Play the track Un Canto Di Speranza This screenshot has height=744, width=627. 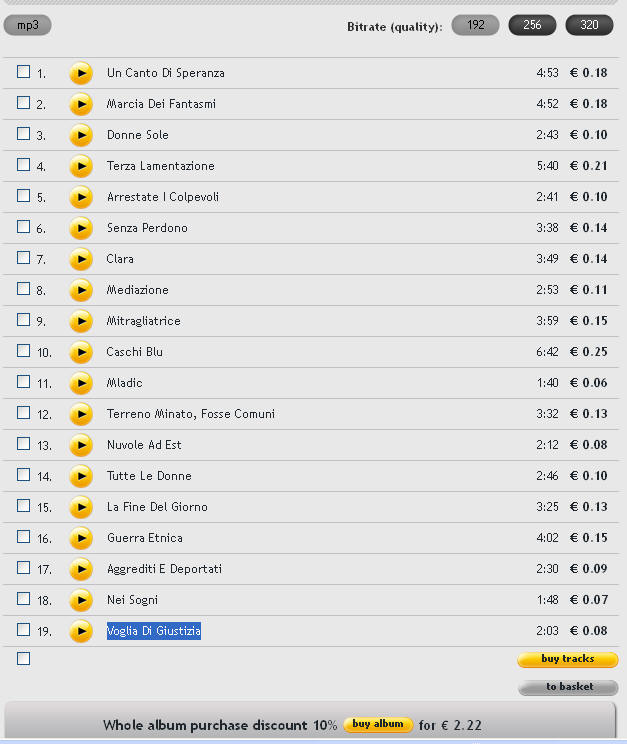click(x=81, y=73)
